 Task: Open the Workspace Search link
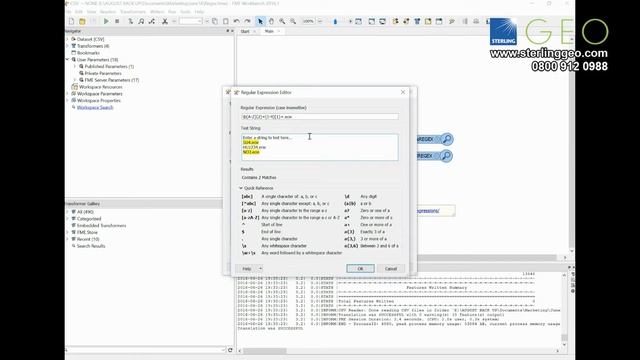coord(95,107)
